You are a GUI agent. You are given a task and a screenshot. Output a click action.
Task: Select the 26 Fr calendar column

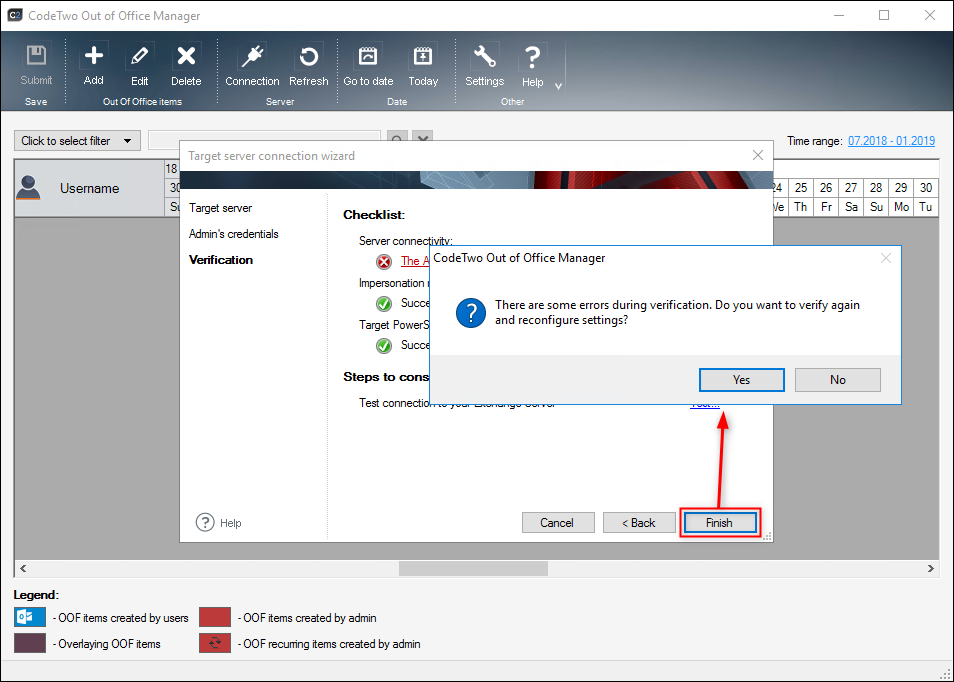point(826,197)
